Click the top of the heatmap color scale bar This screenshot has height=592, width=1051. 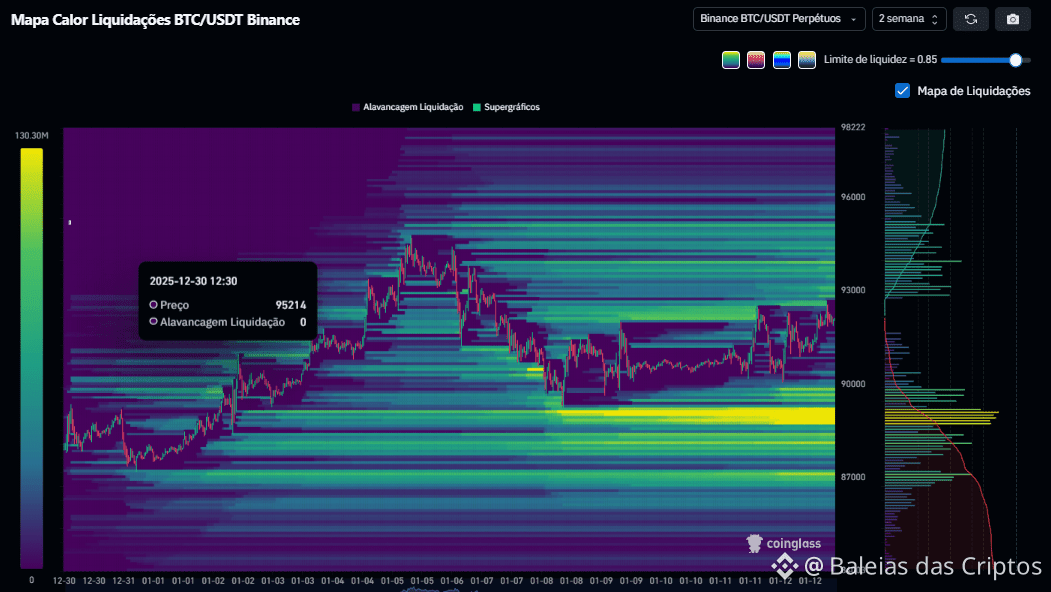point(31,152)
